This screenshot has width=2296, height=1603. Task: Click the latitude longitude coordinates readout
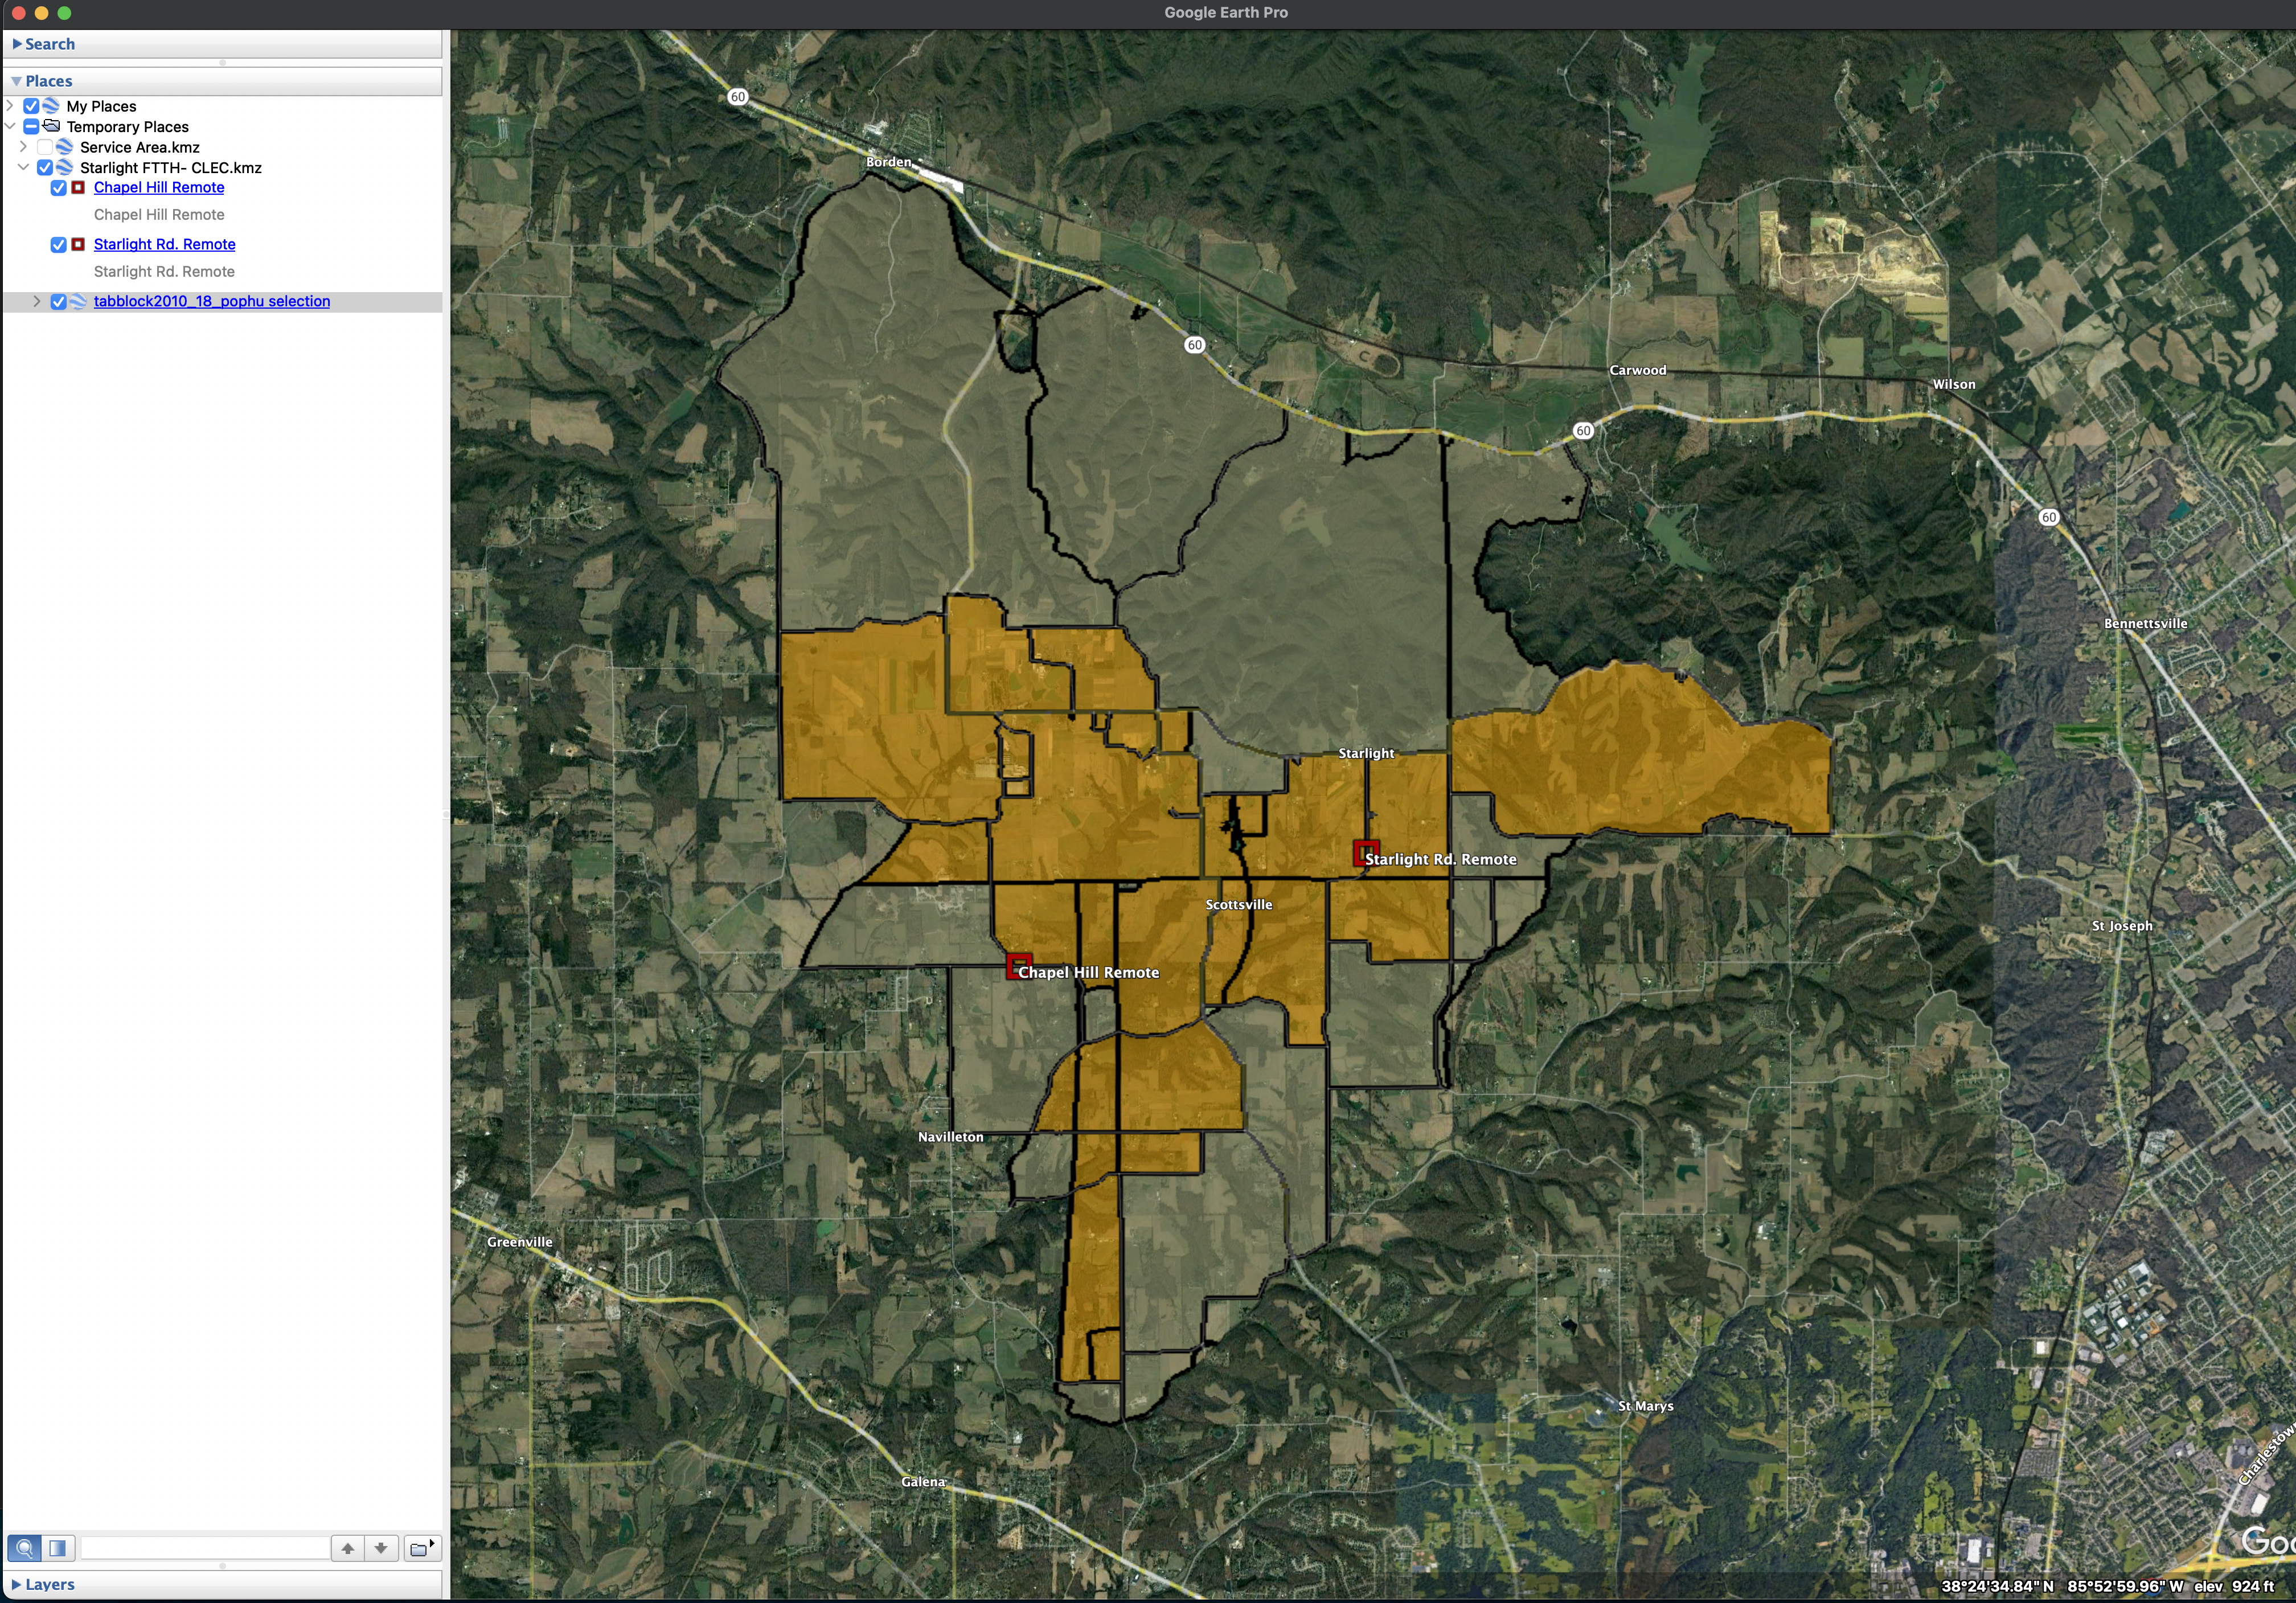[2063, 1586]
